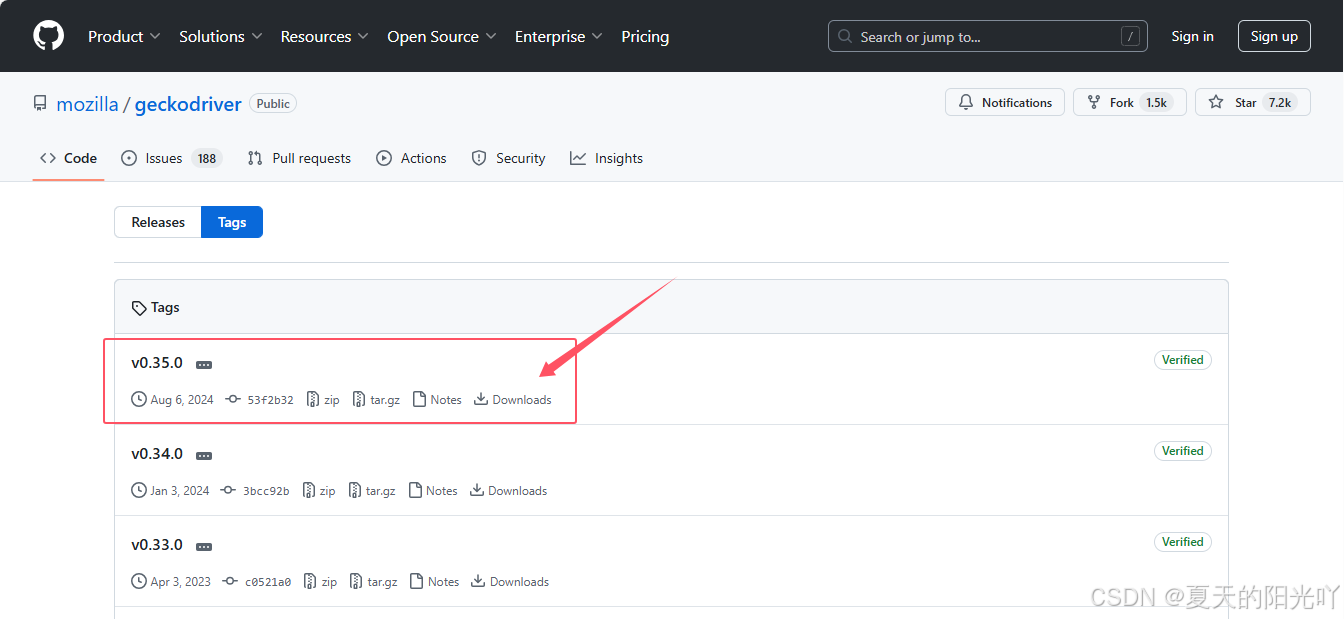Open Notes for v0.34.0
Screen dimensions: 1344x619
pyautogui.click(x=433, y=491)
